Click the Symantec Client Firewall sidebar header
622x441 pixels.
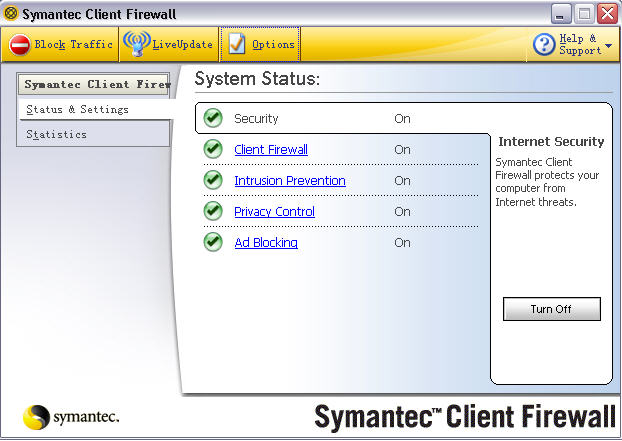point(94,84)
